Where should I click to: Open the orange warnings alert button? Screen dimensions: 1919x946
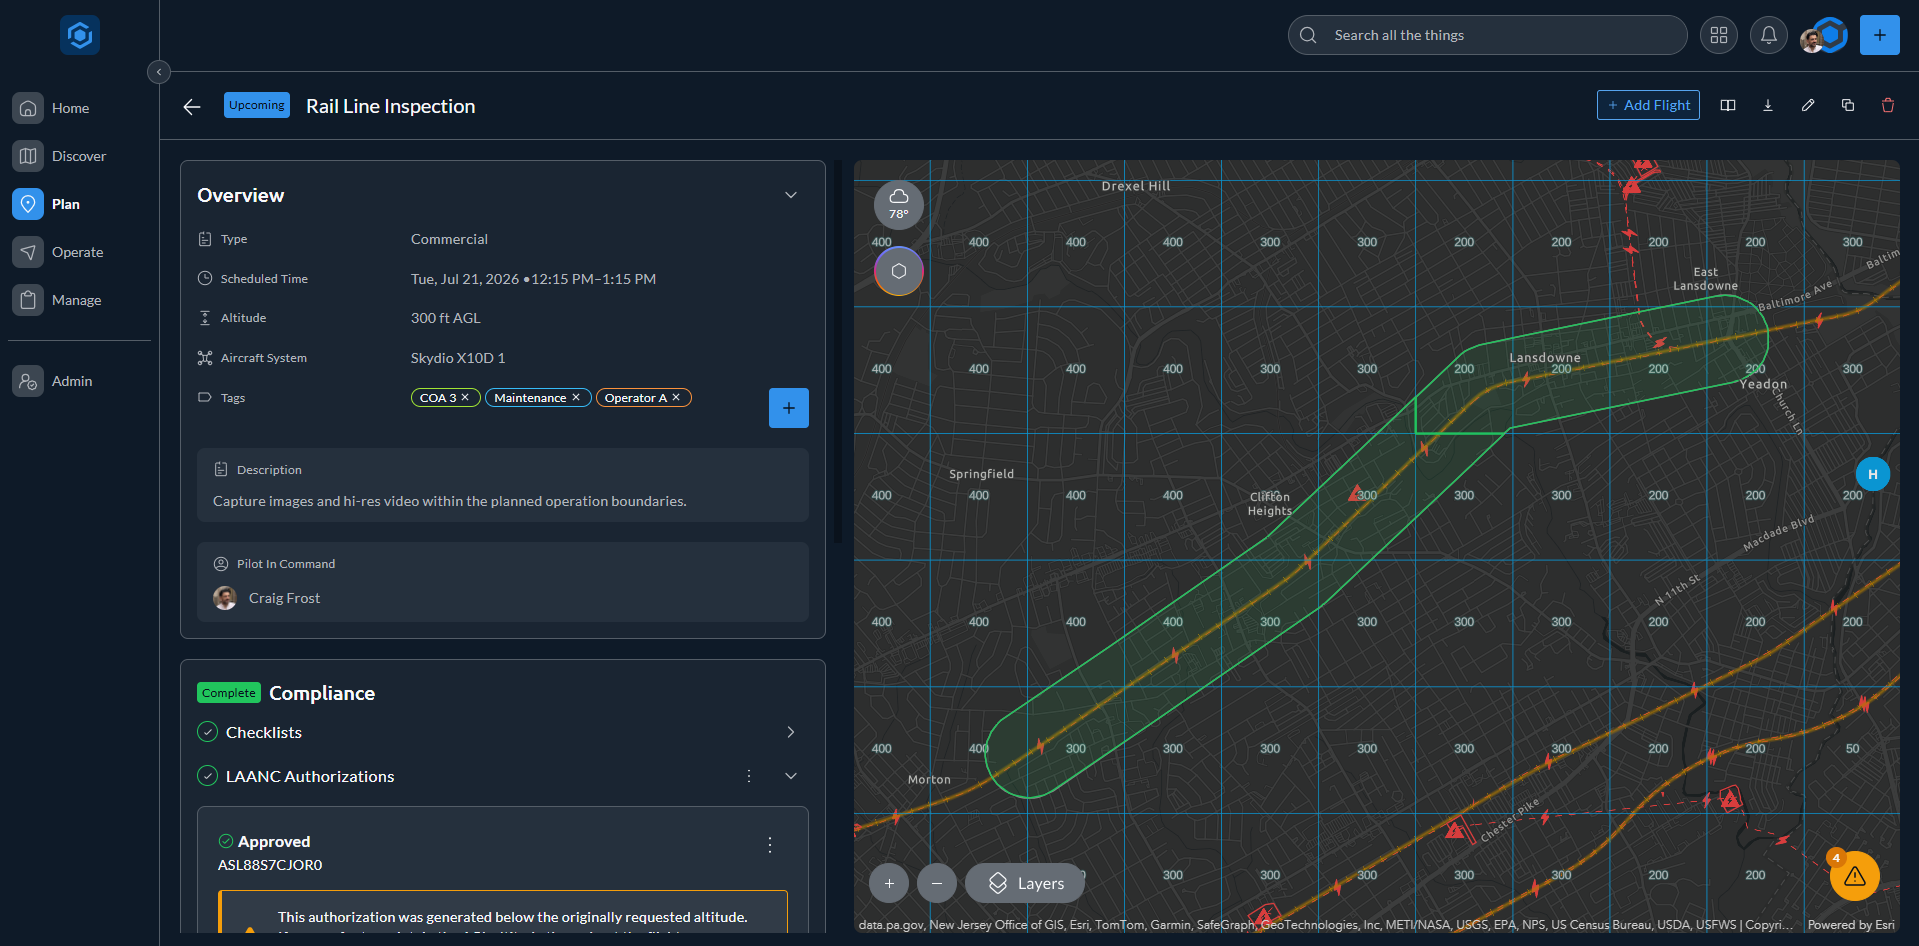[x=1855, y=875]
